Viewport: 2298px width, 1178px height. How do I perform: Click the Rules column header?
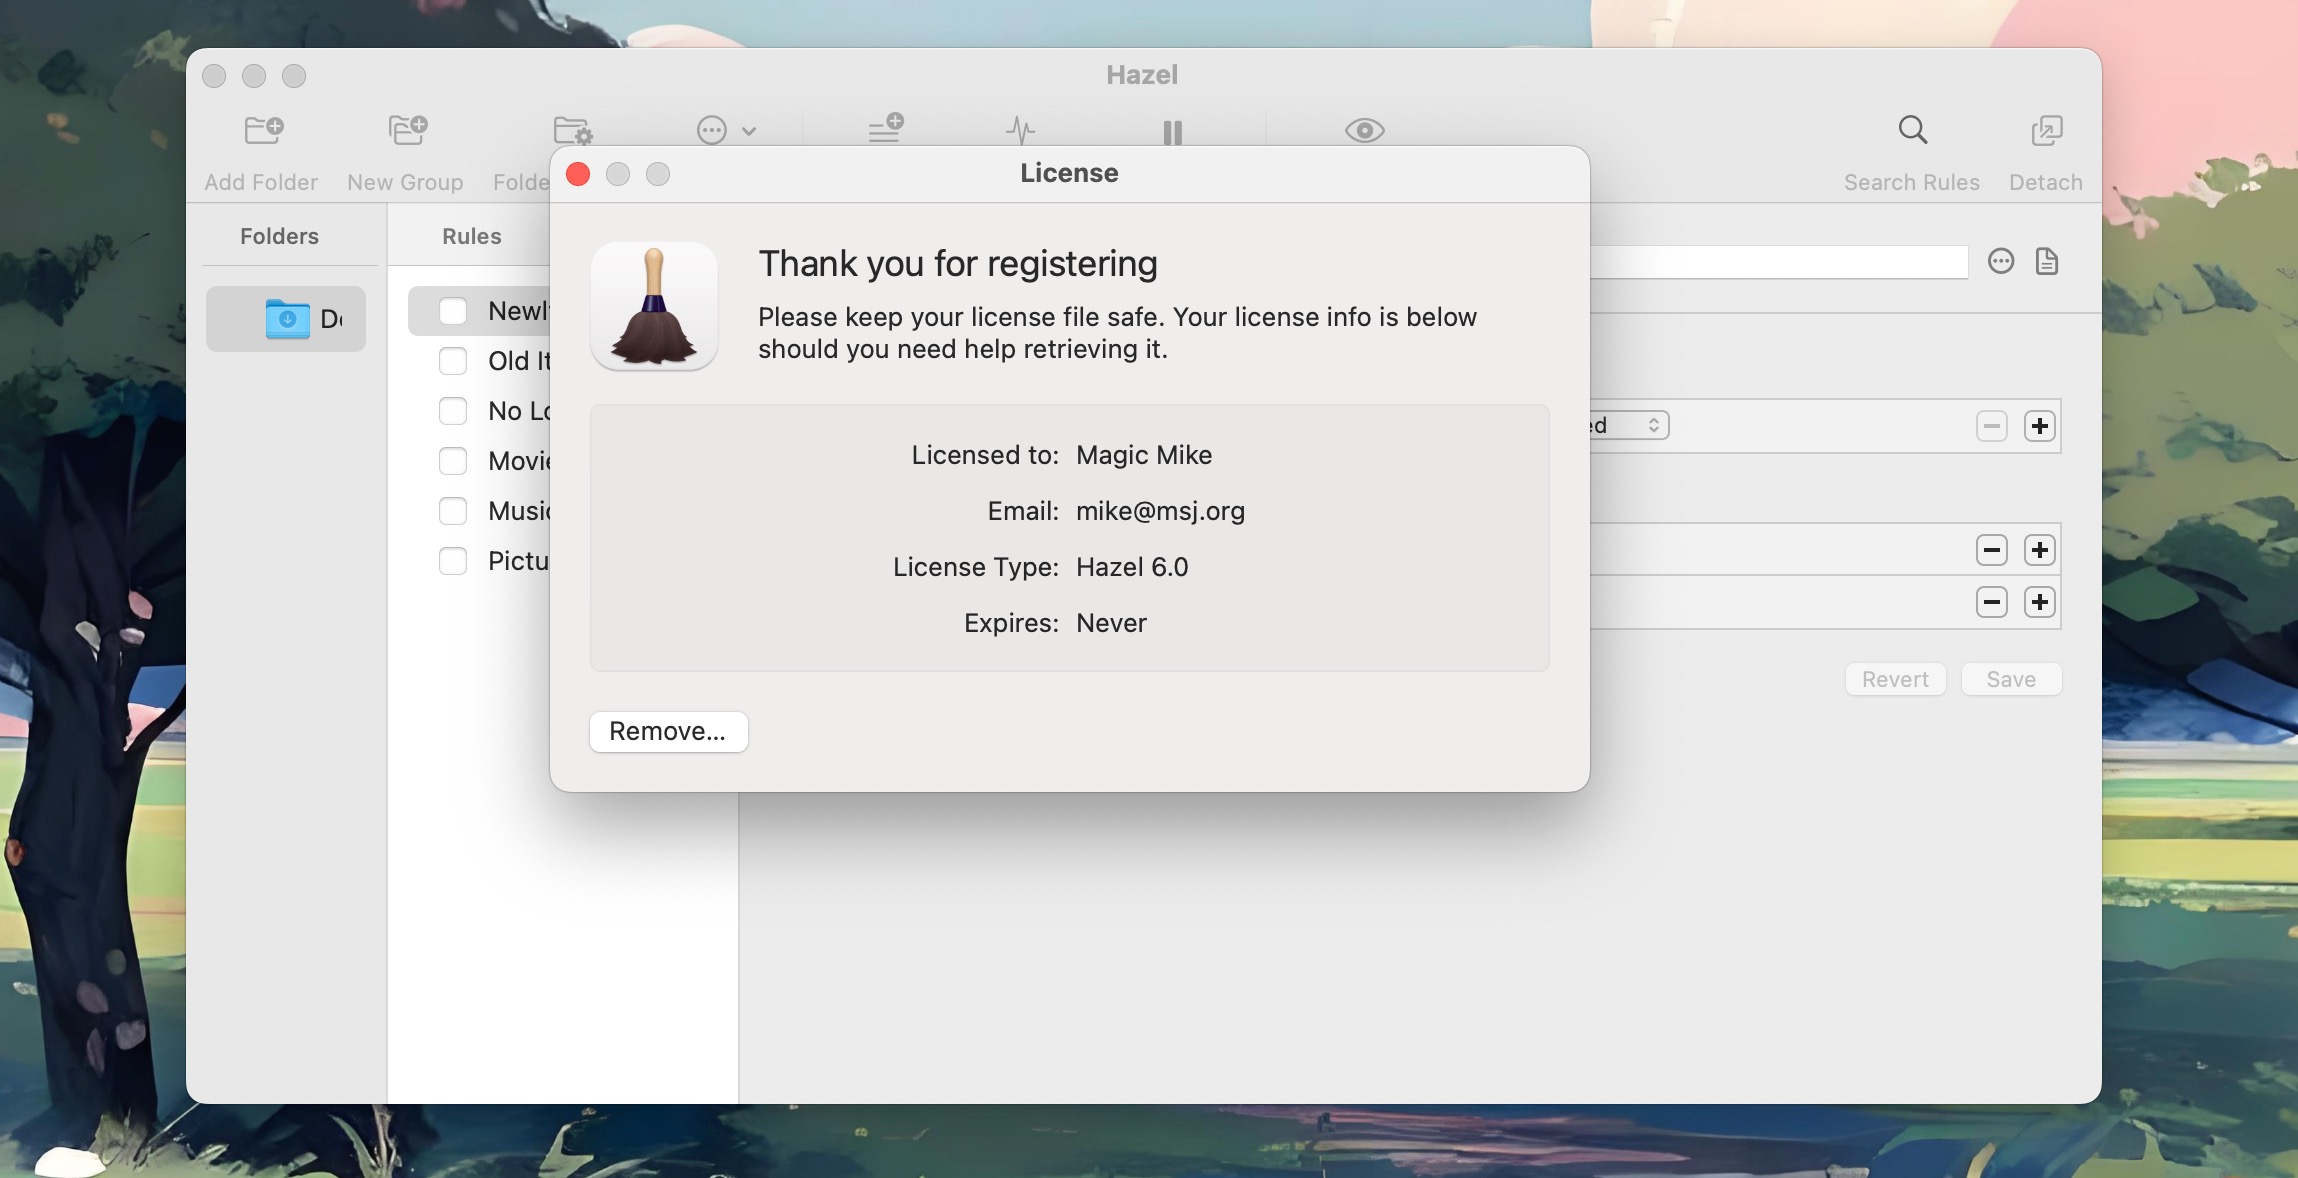472,236
